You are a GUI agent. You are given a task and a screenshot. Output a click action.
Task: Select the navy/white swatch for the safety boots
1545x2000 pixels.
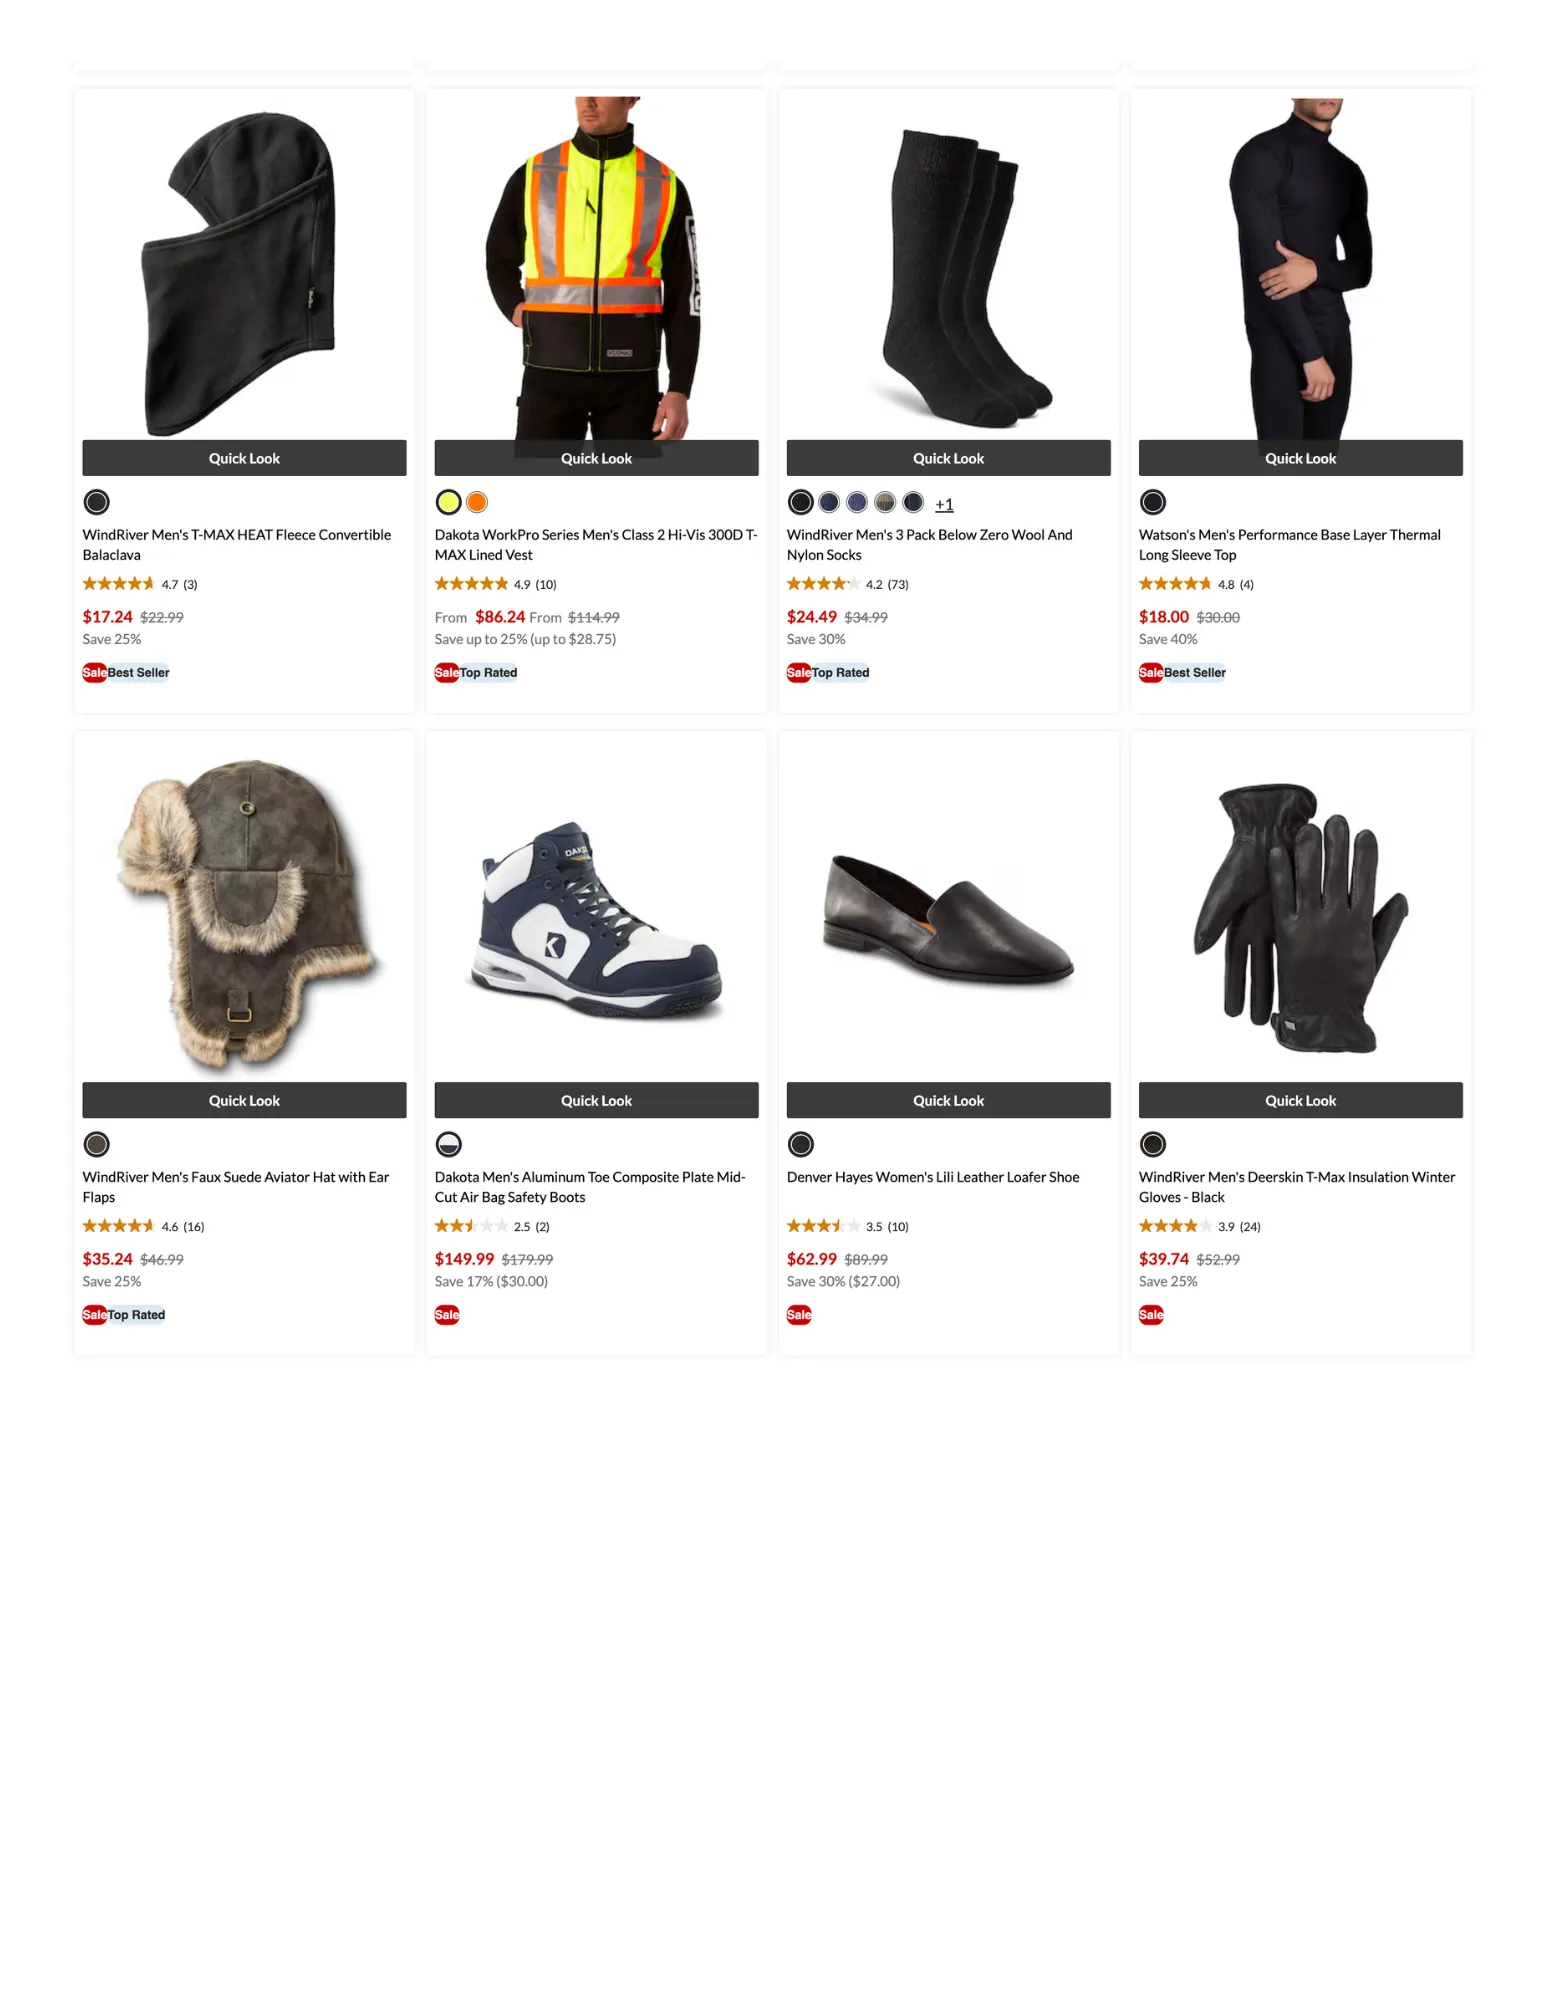click(448, 1144)
